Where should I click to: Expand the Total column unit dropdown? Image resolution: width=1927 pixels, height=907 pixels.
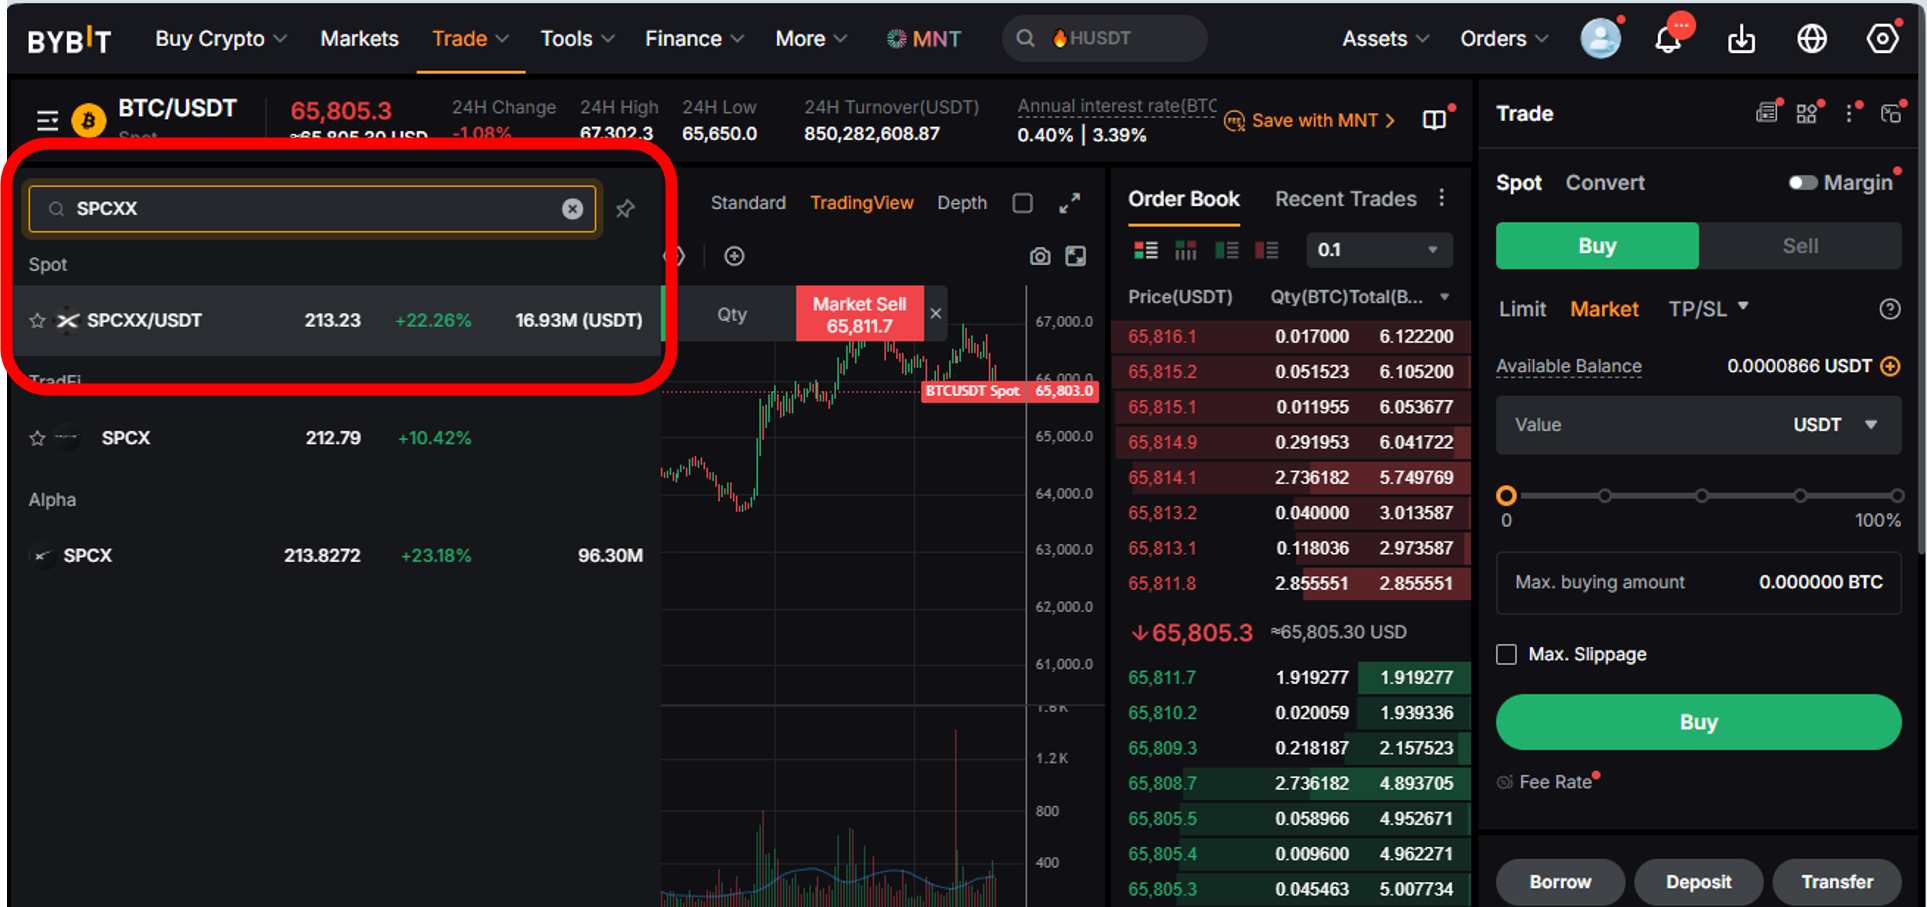point(1444,297)
